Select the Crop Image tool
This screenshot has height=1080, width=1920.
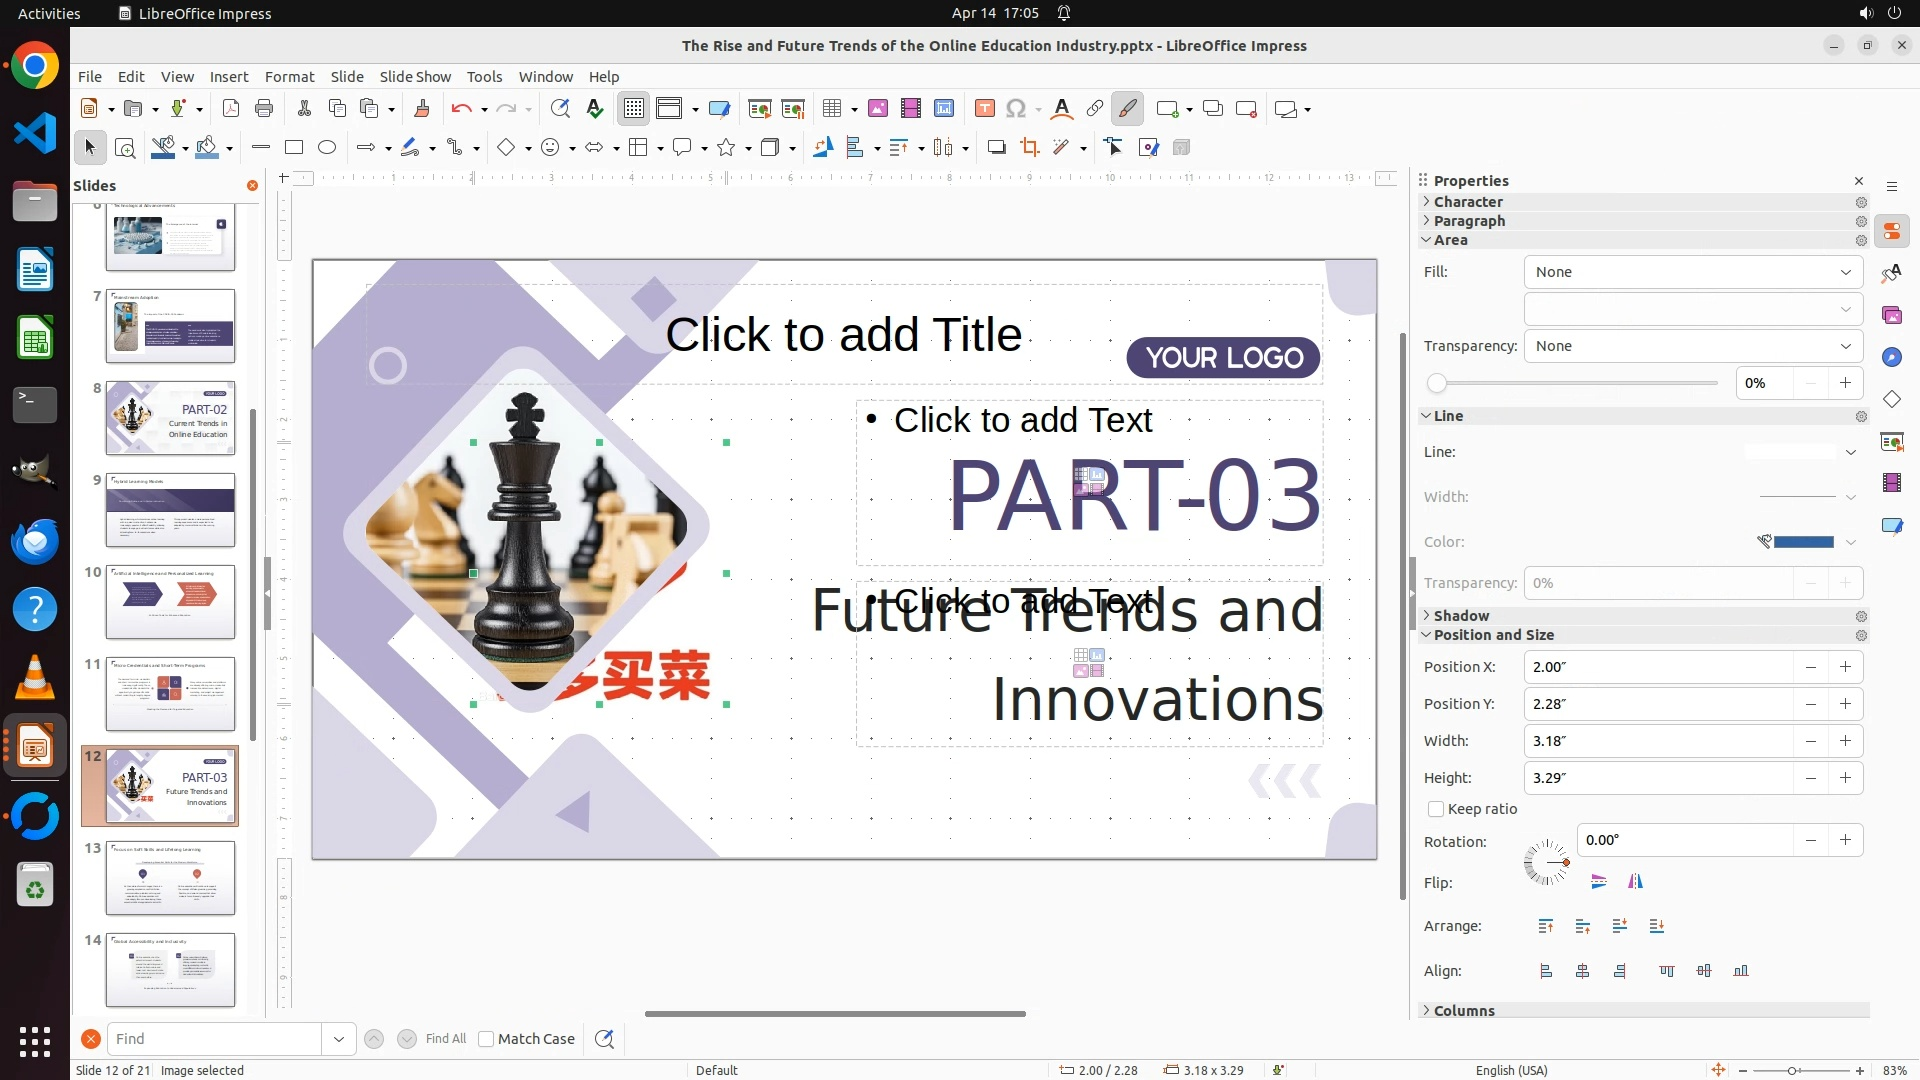(x=1029, y=148)
